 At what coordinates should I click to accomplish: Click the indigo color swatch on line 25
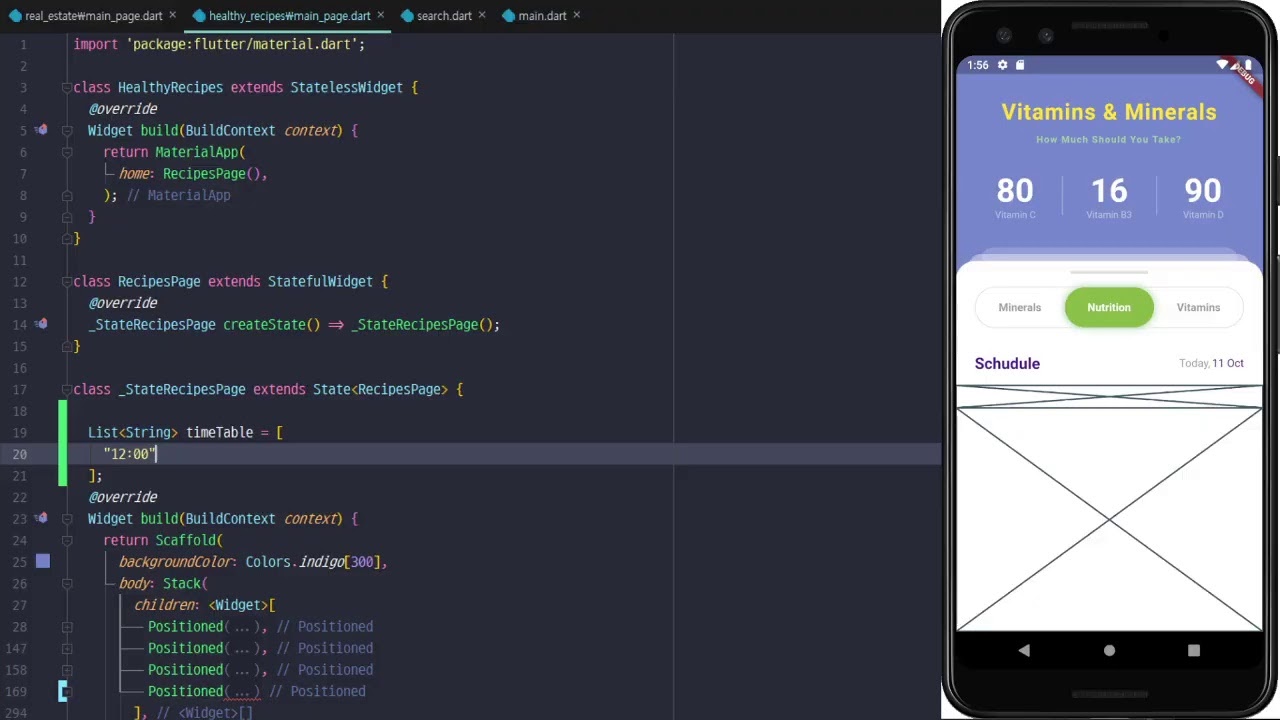click(43, 562)
